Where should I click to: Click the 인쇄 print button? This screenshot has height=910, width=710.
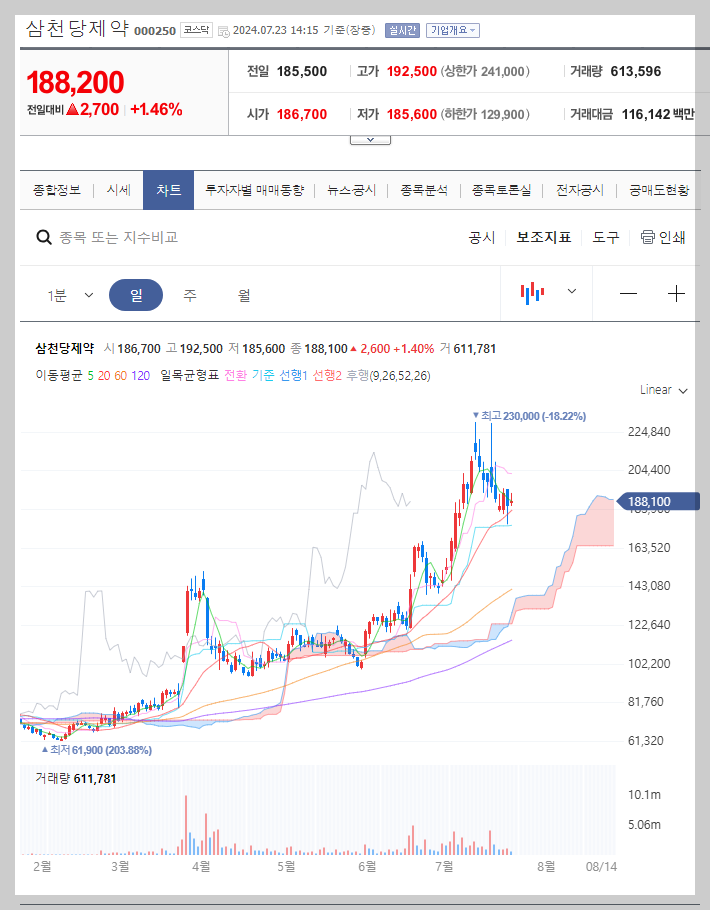point(663,237)
